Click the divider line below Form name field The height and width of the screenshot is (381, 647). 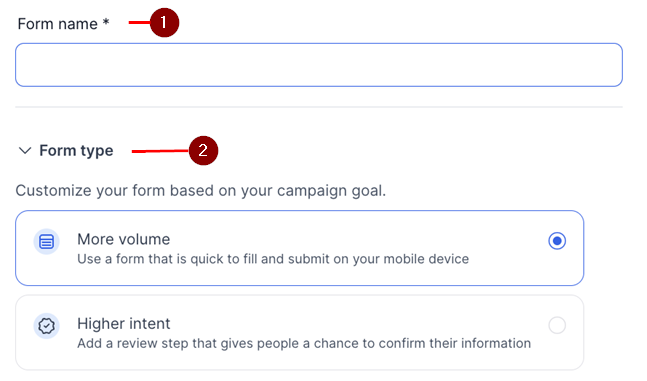point(319,107)
